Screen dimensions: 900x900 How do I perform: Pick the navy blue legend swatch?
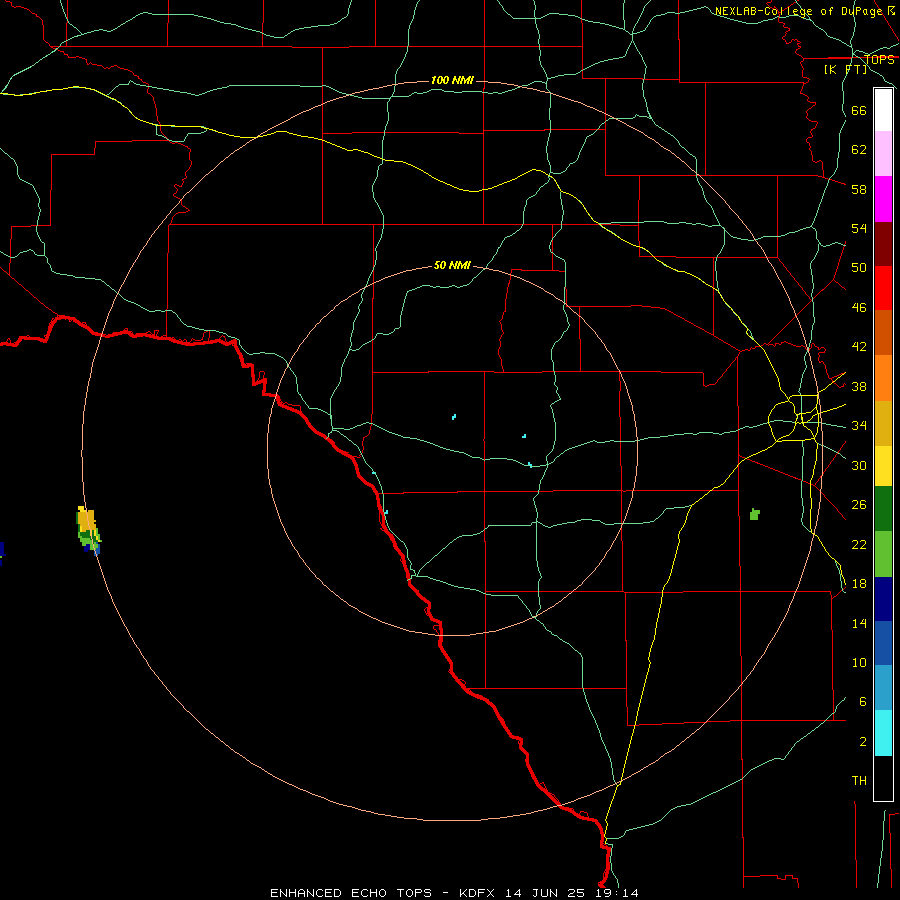[x=883, y=599]
